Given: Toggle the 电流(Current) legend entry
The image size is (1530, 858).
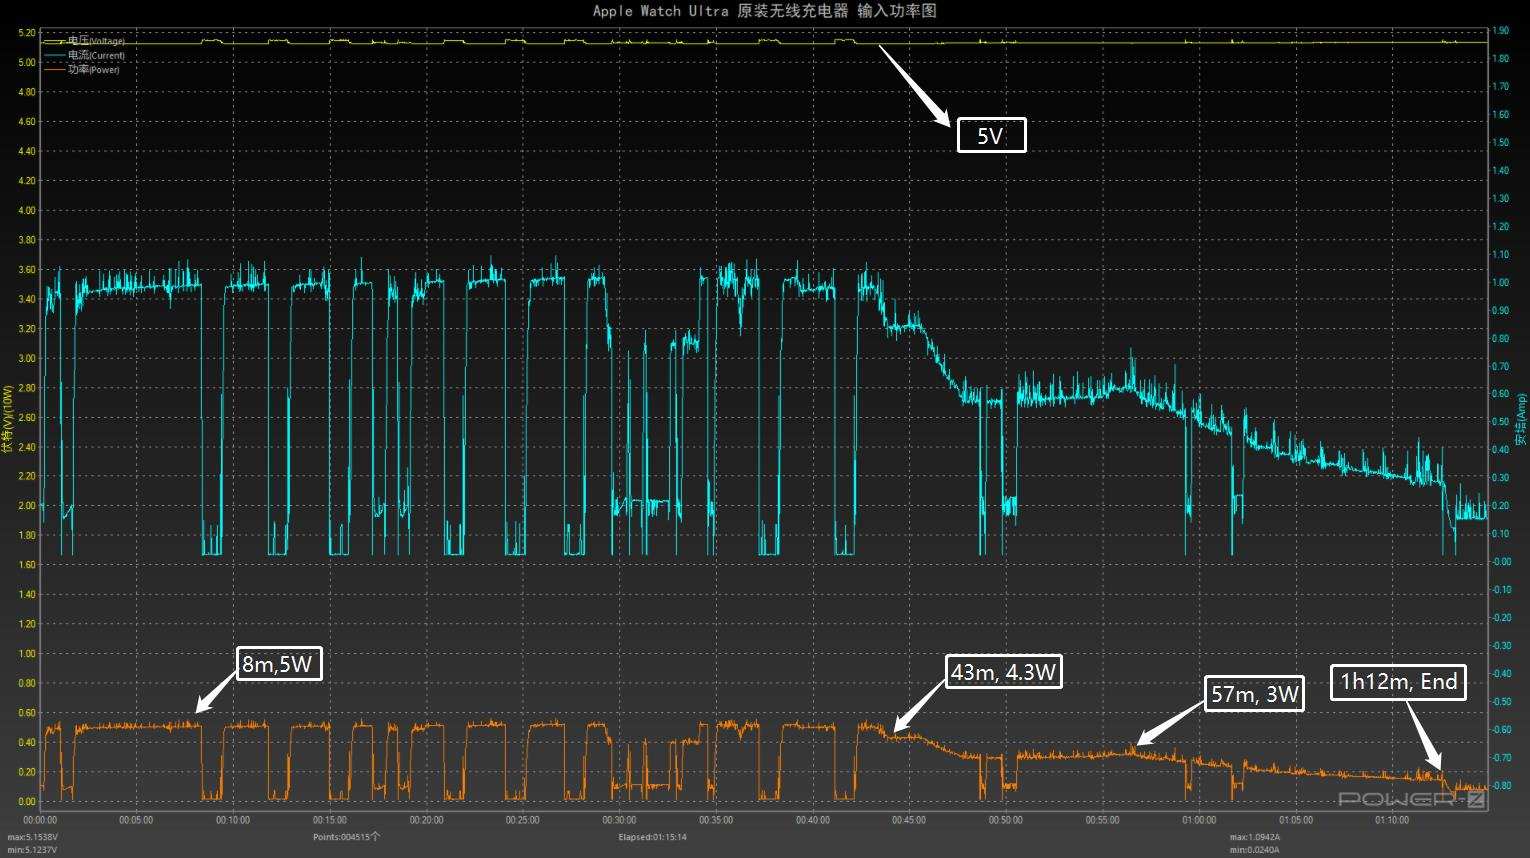Looking at the screenshot, I should 96,56.
